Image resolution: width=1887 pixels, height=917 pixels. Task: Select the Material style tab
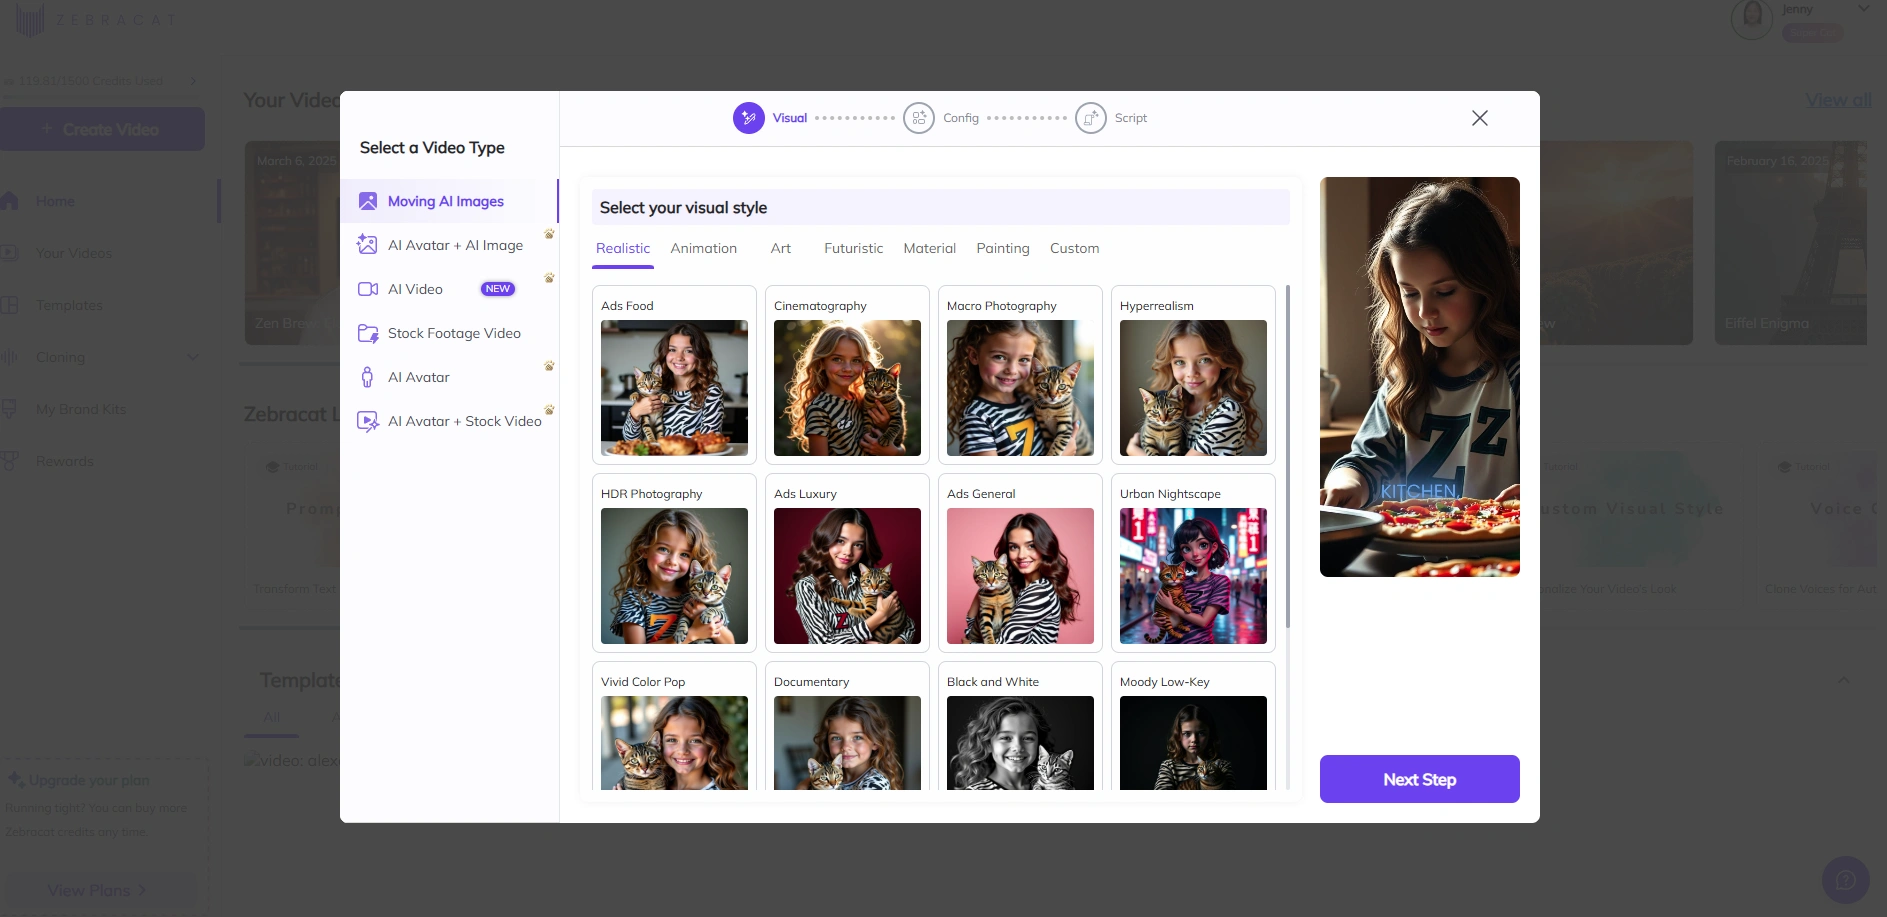point(930,248)
